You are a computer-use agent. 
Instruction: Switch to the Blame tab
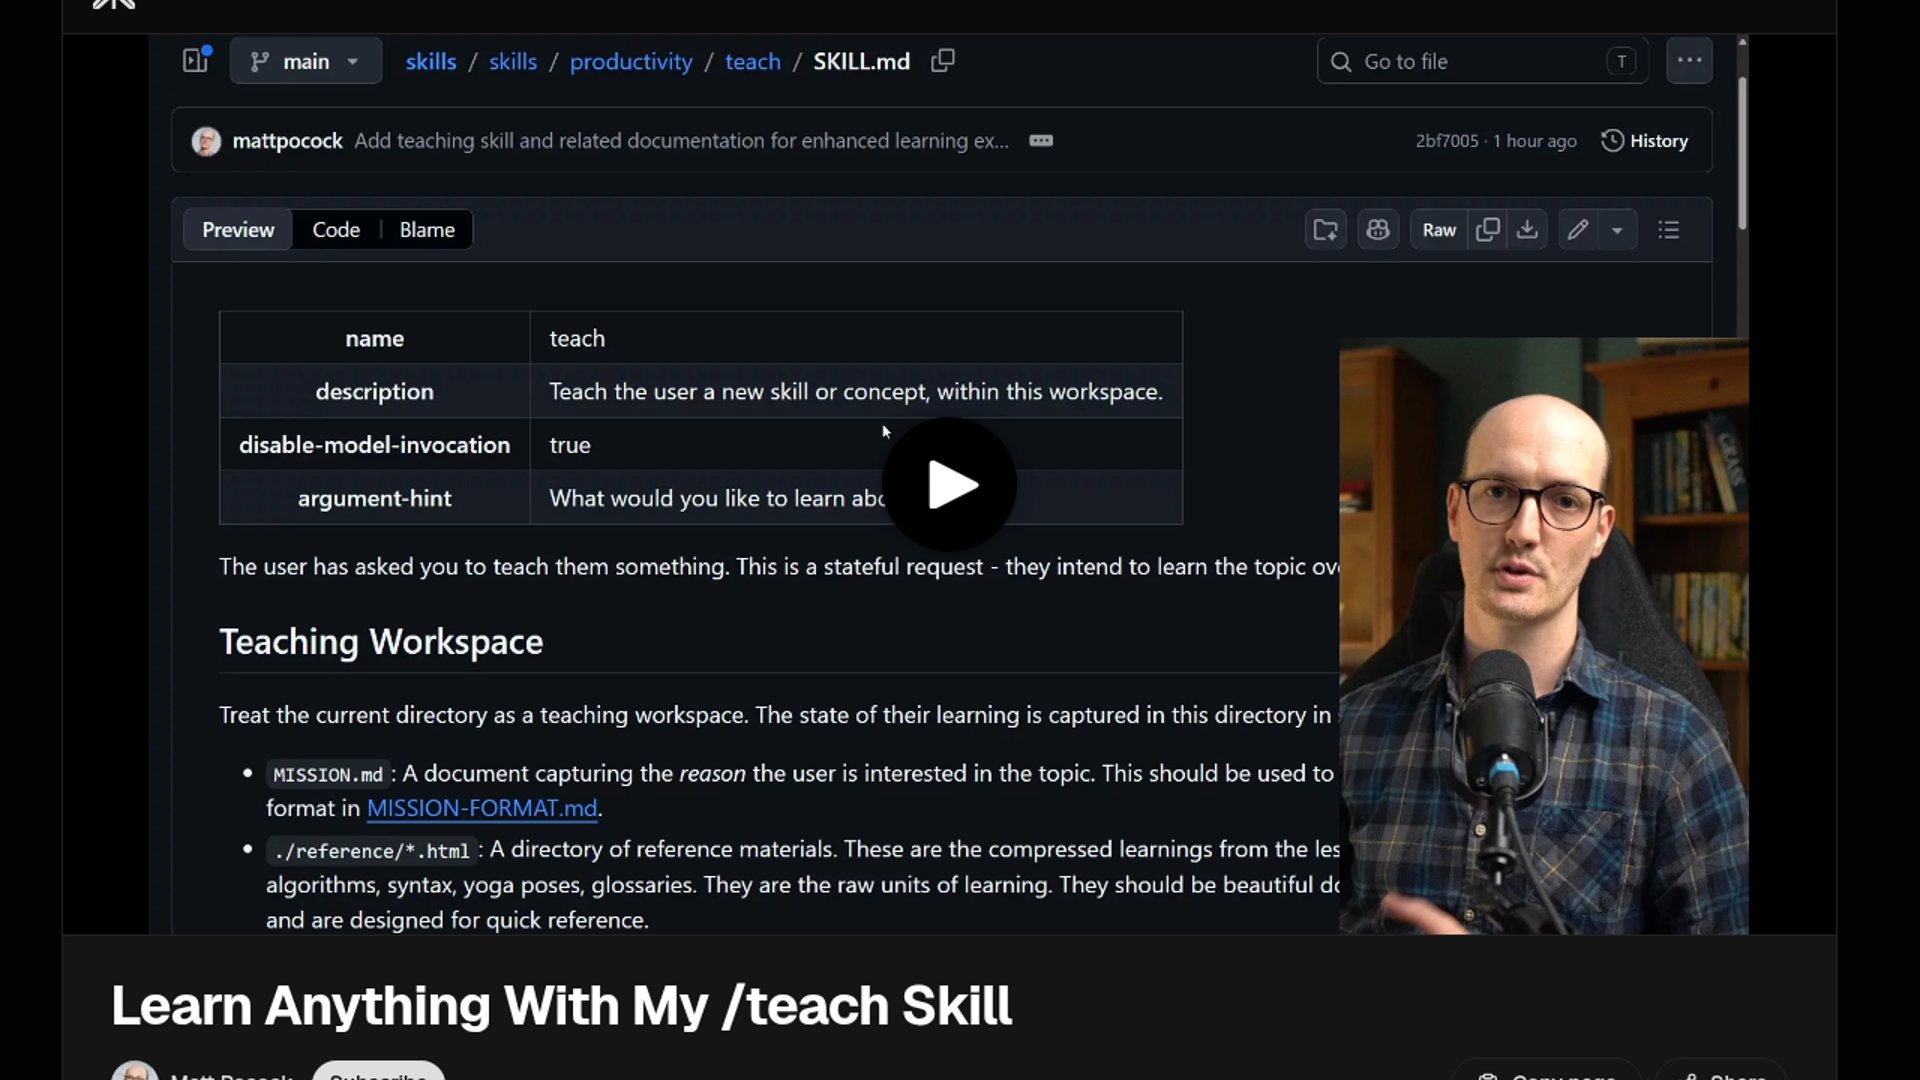coord(427,230)
